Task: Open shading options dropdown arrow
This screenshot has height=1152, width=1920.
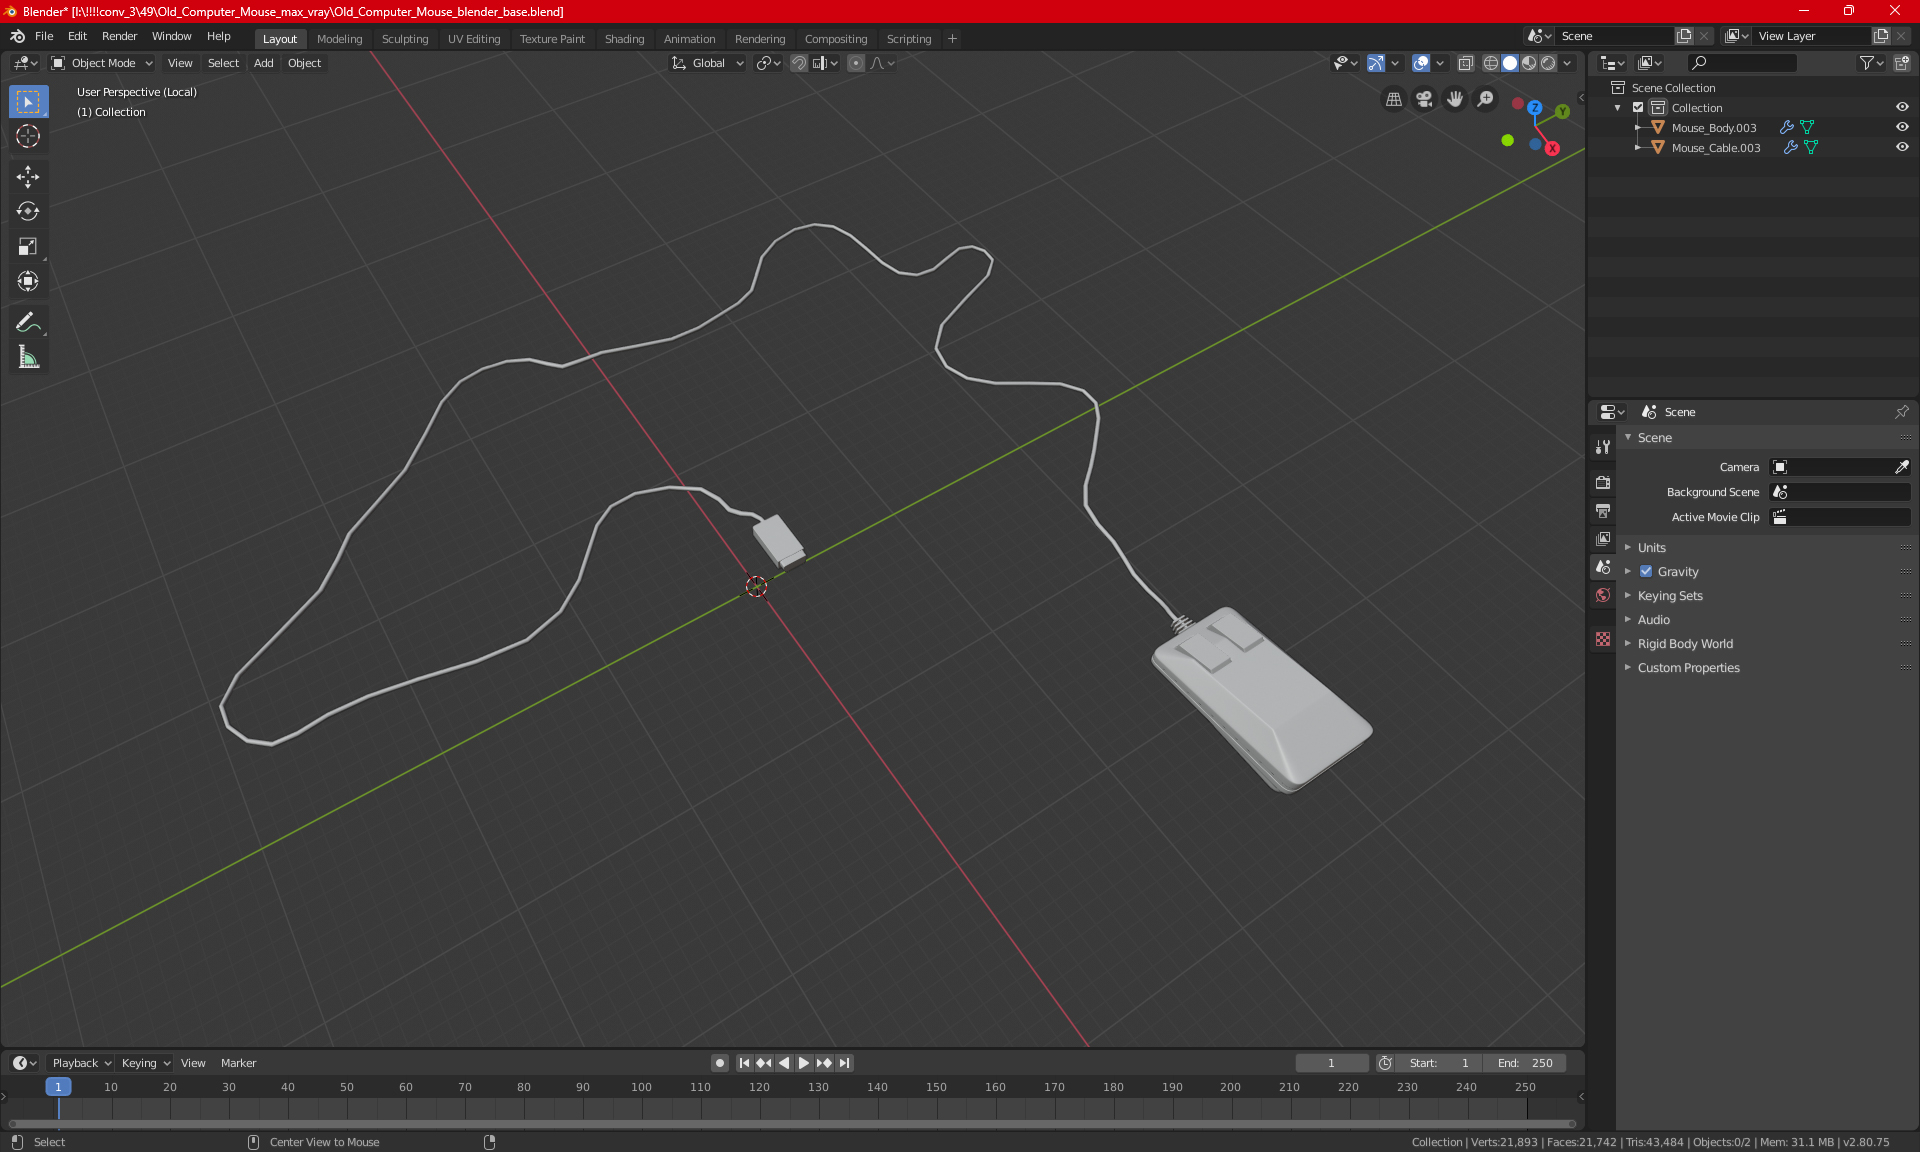Action: 1568,63
